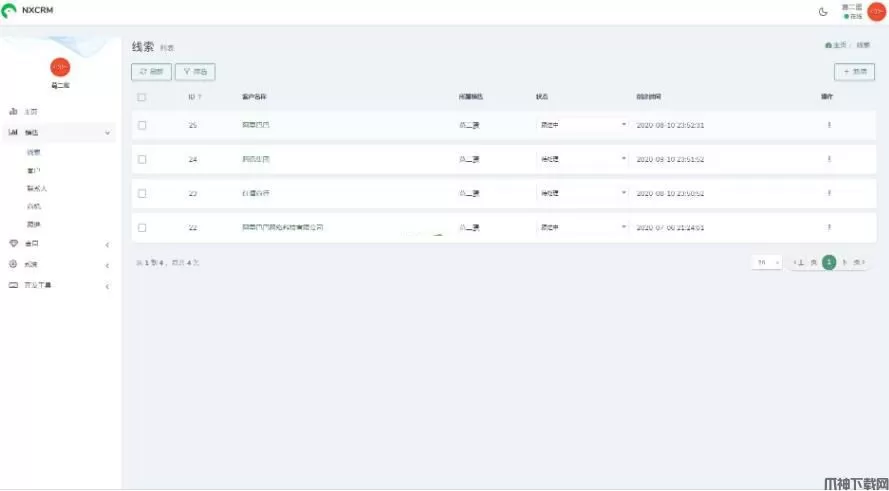The height and width of the screenshot is (491, 889).
Task: Open the user avatar menu at top right
Action: click(x=876, y=12)
